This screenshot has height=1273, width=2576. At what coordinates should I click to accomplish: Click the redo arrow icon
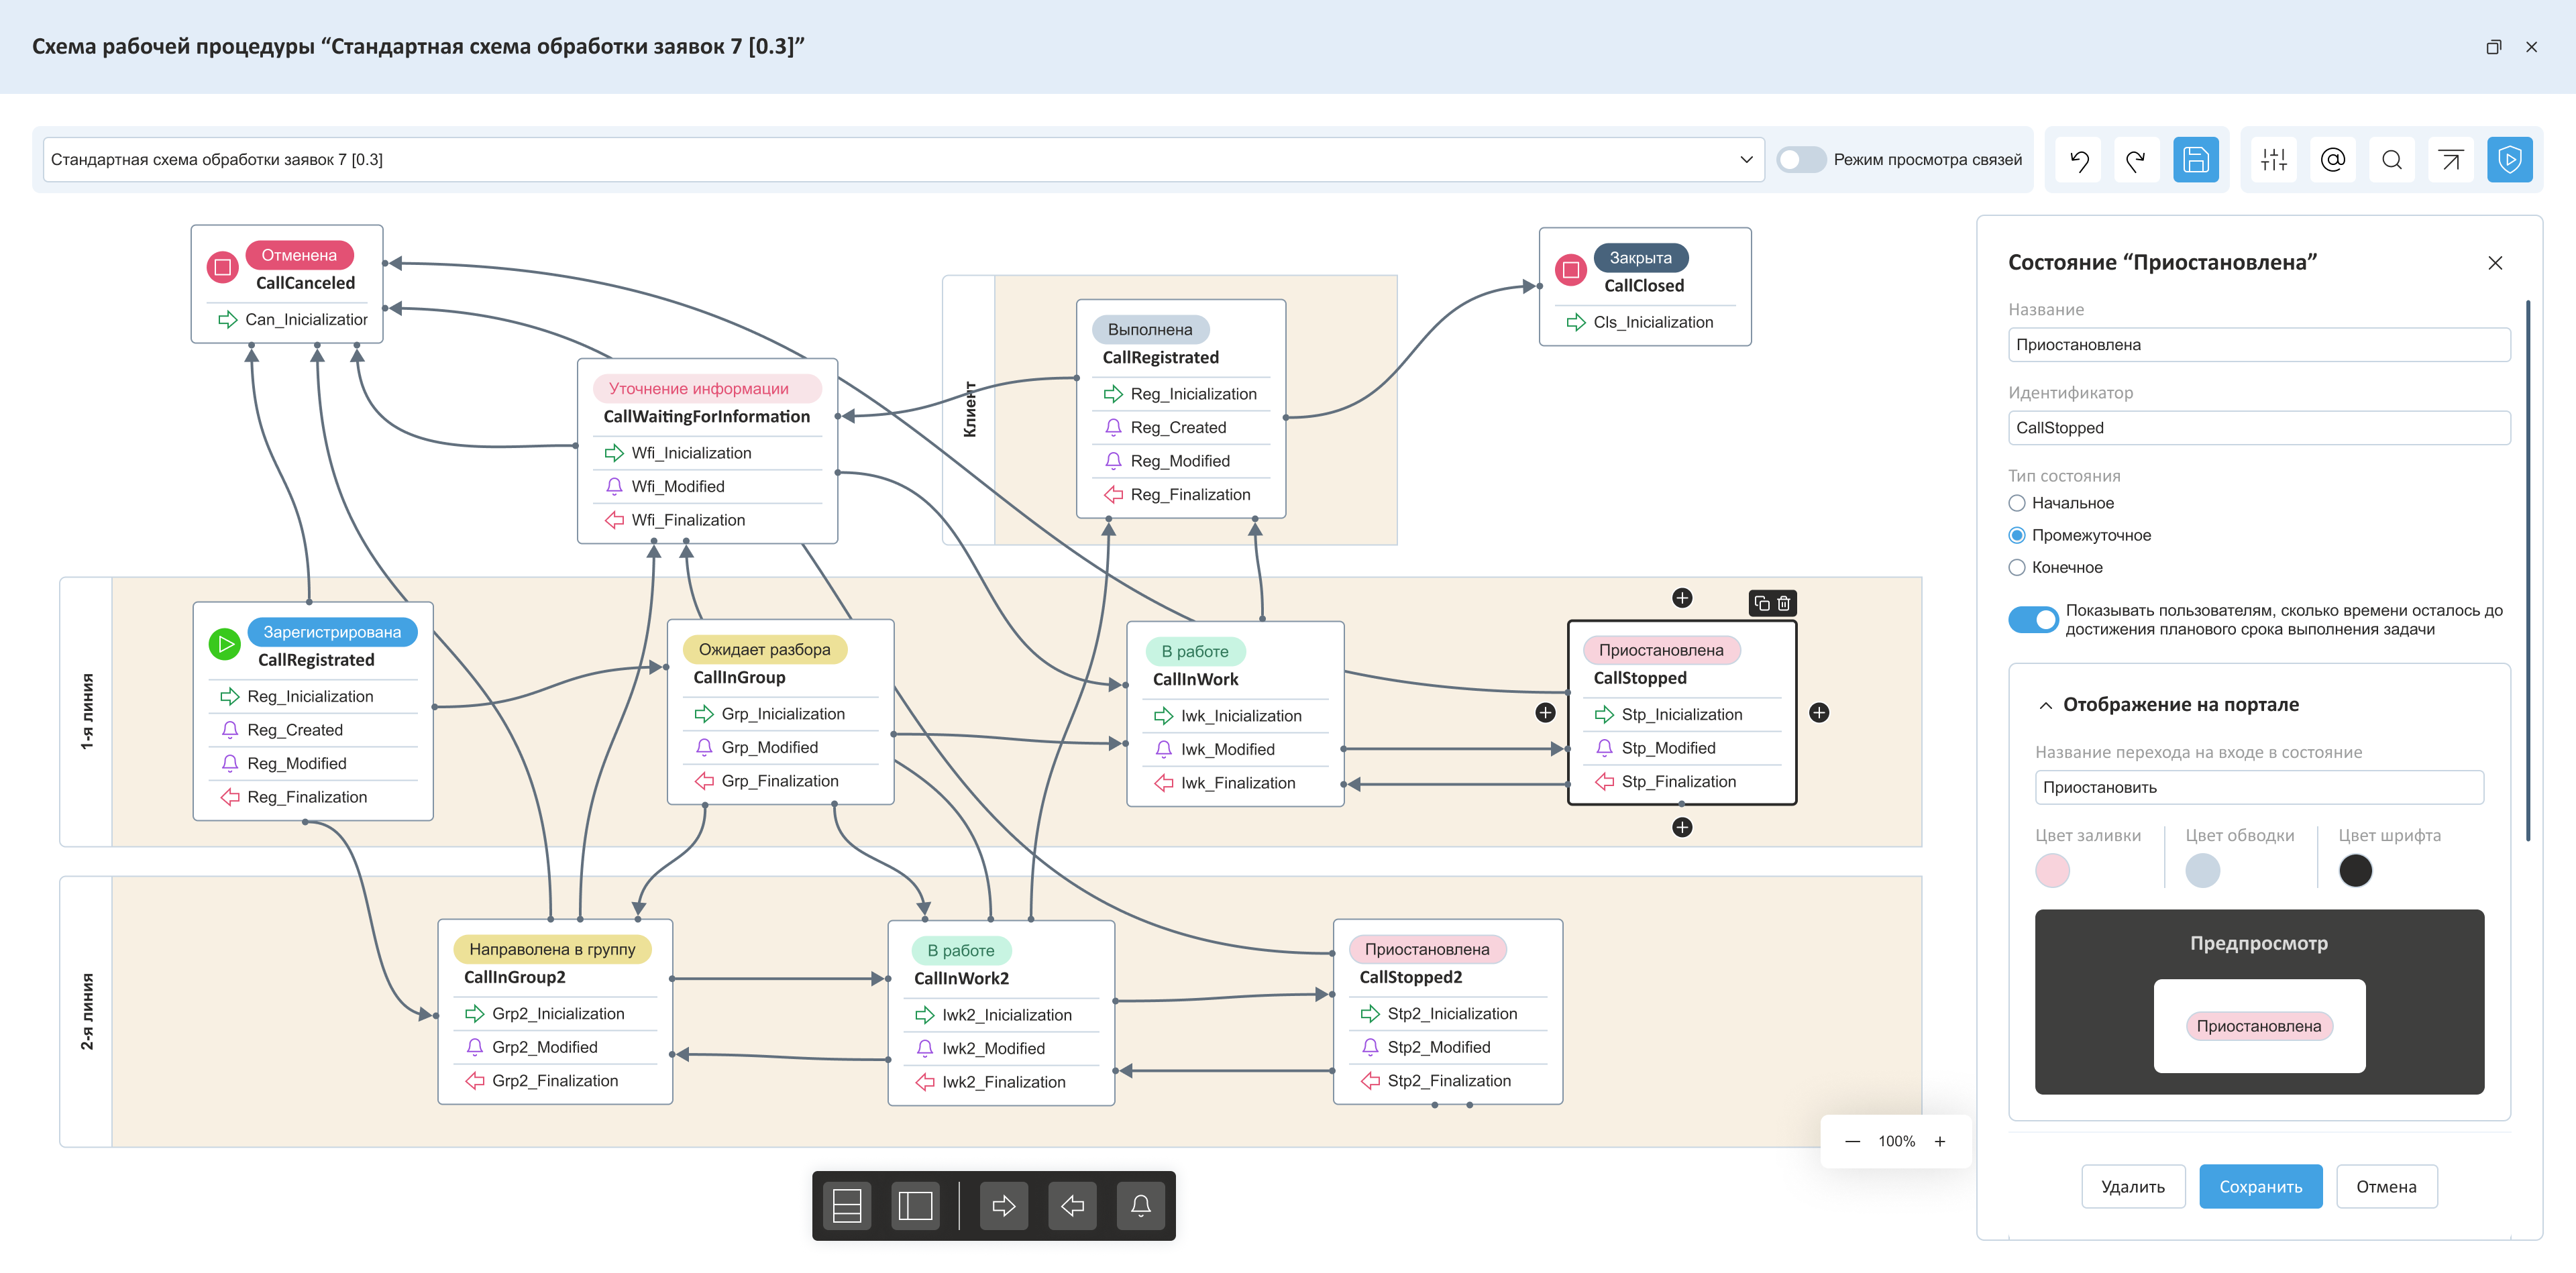coord(2136,160)
